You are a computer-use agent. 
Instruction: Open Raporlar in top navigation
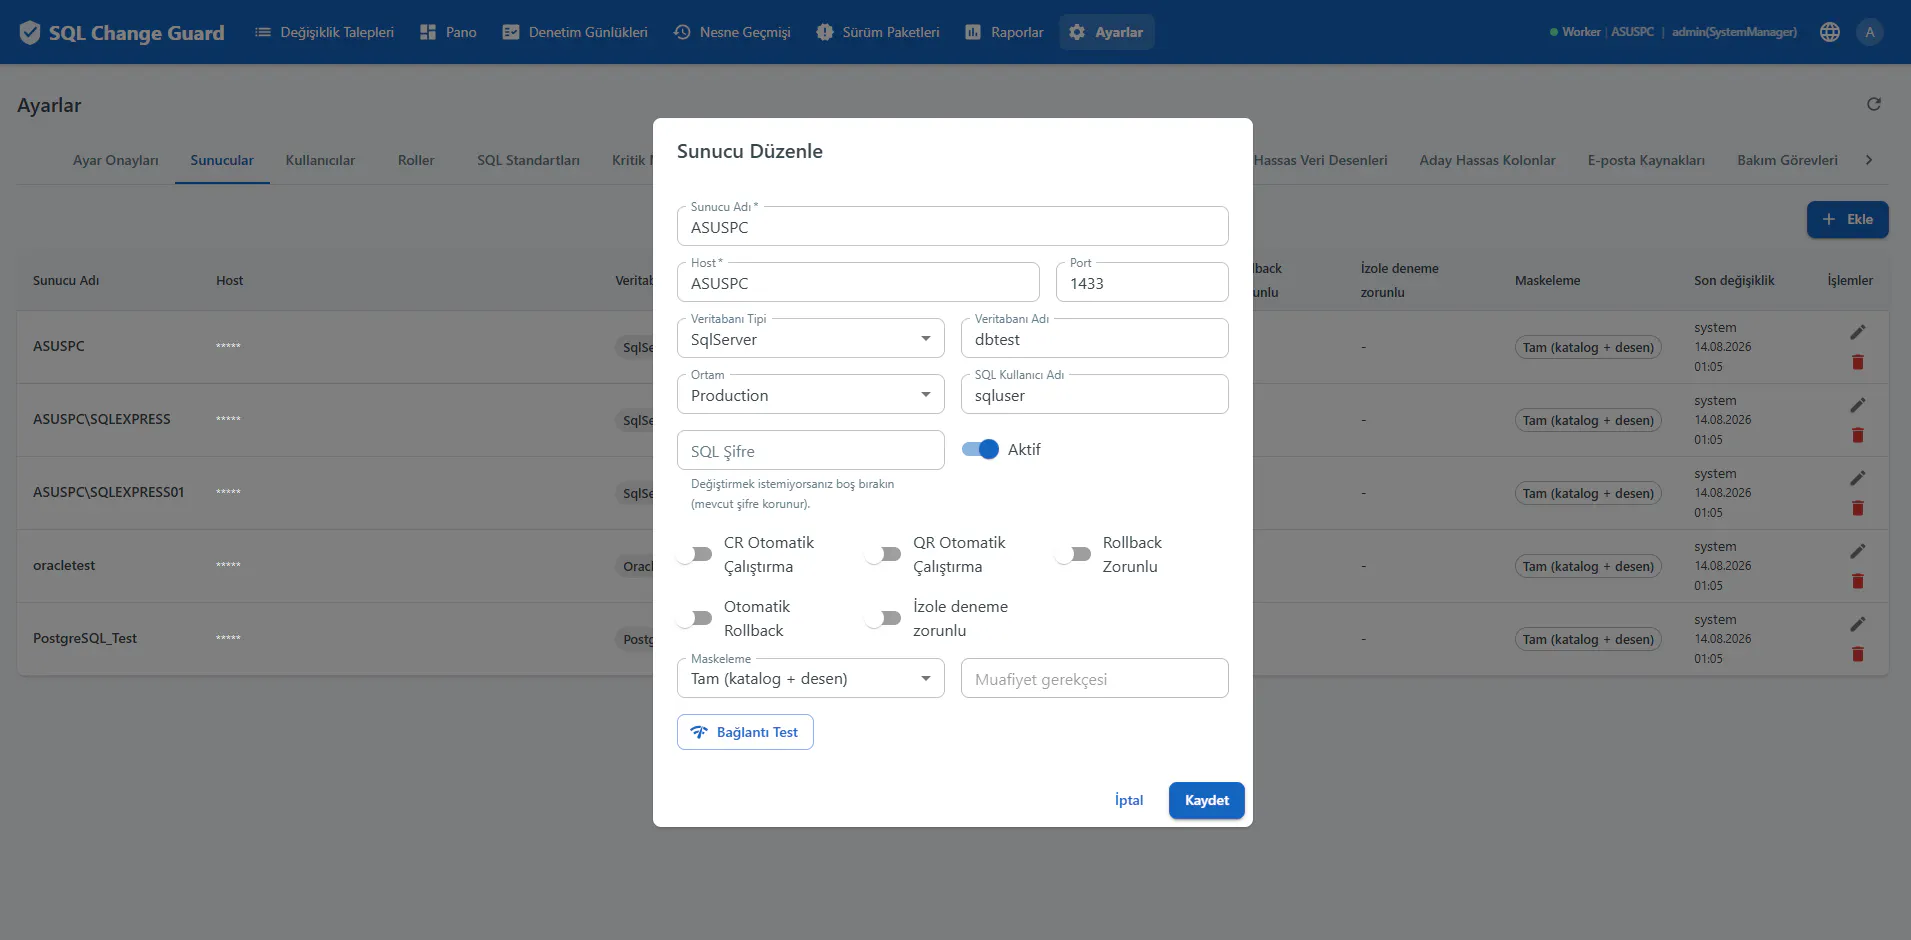1004,32
